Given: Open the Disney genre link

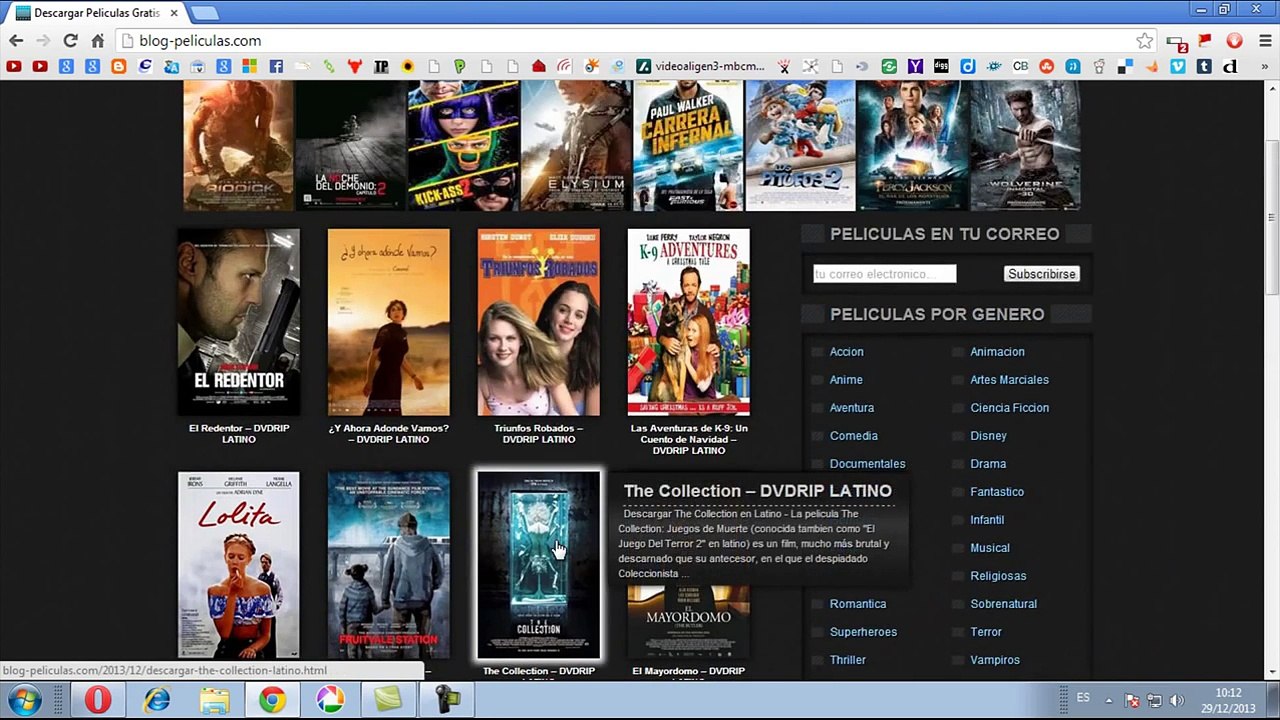Looking at the screenshot, I should (x=988, y=436).
